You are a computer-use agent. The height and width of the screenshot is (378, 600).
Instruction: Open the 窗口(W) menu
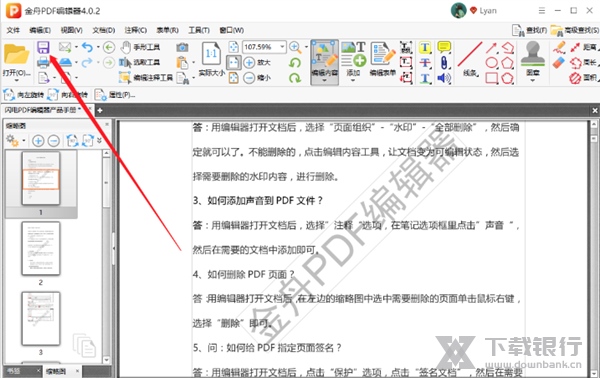coord(232,30)
